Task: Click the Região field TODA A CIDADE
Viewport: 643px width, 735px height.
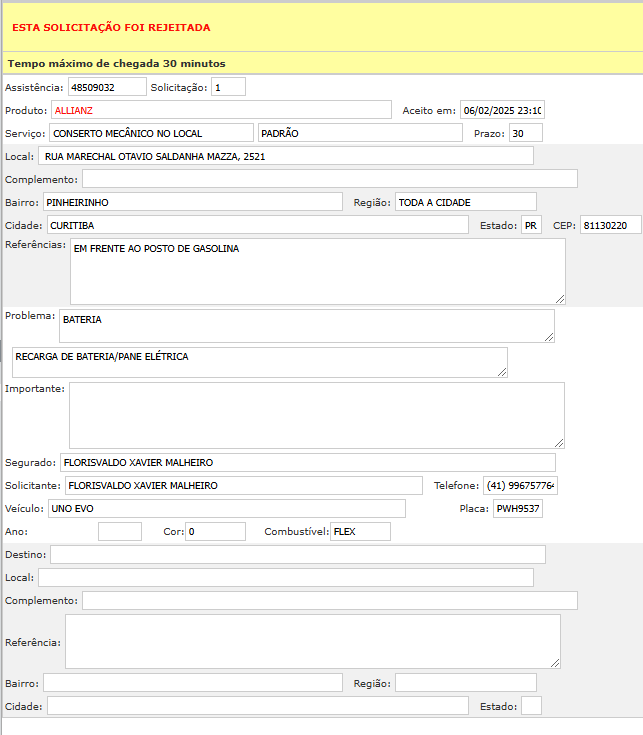Action: 465,202
